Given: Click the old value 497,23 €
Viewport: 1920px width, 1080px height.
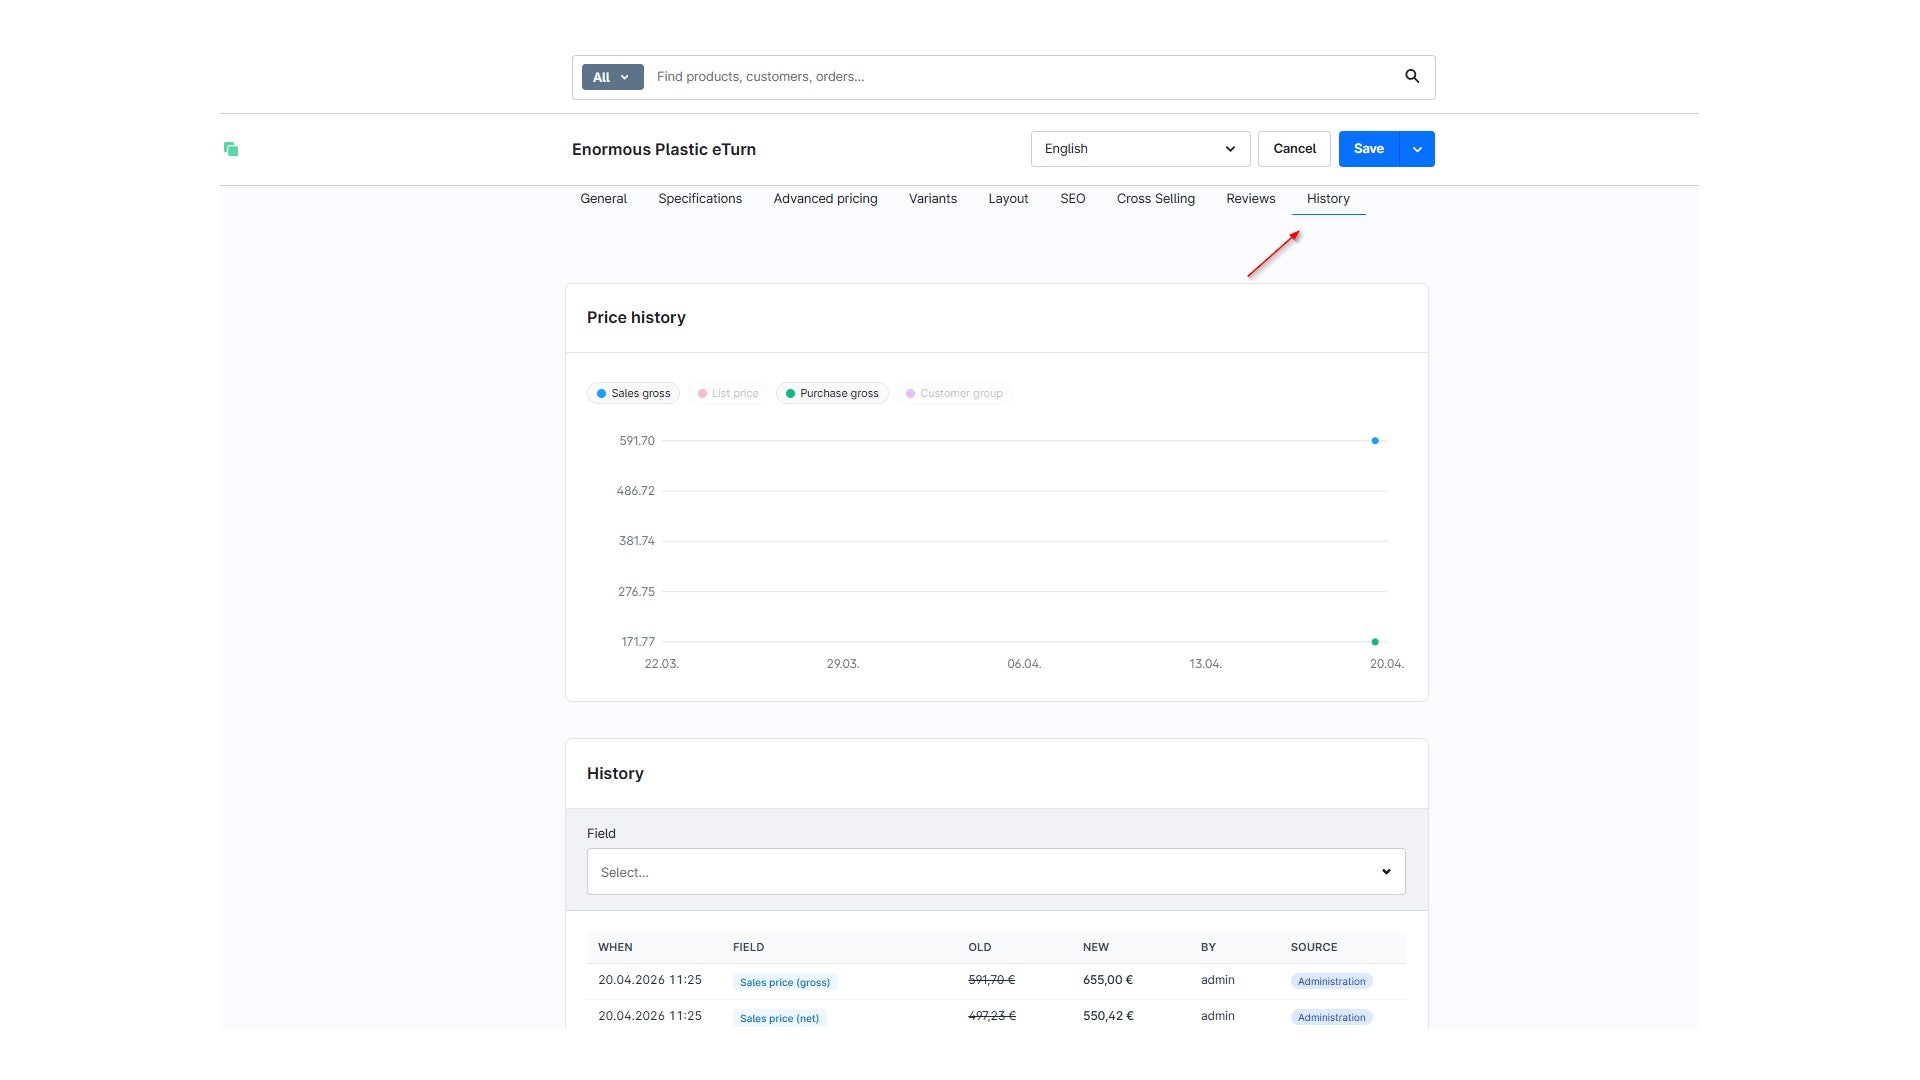Looking at the screenshot, I should coord(992,1016).
